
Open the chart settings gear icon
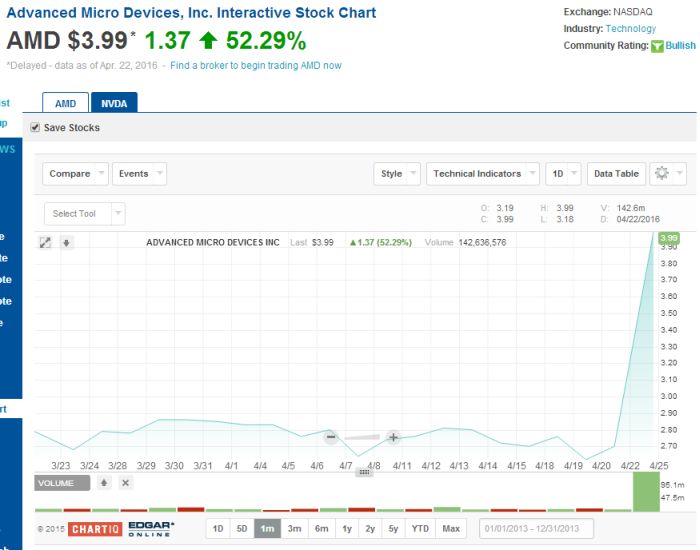pyautogui.click(x=662, y=173)
